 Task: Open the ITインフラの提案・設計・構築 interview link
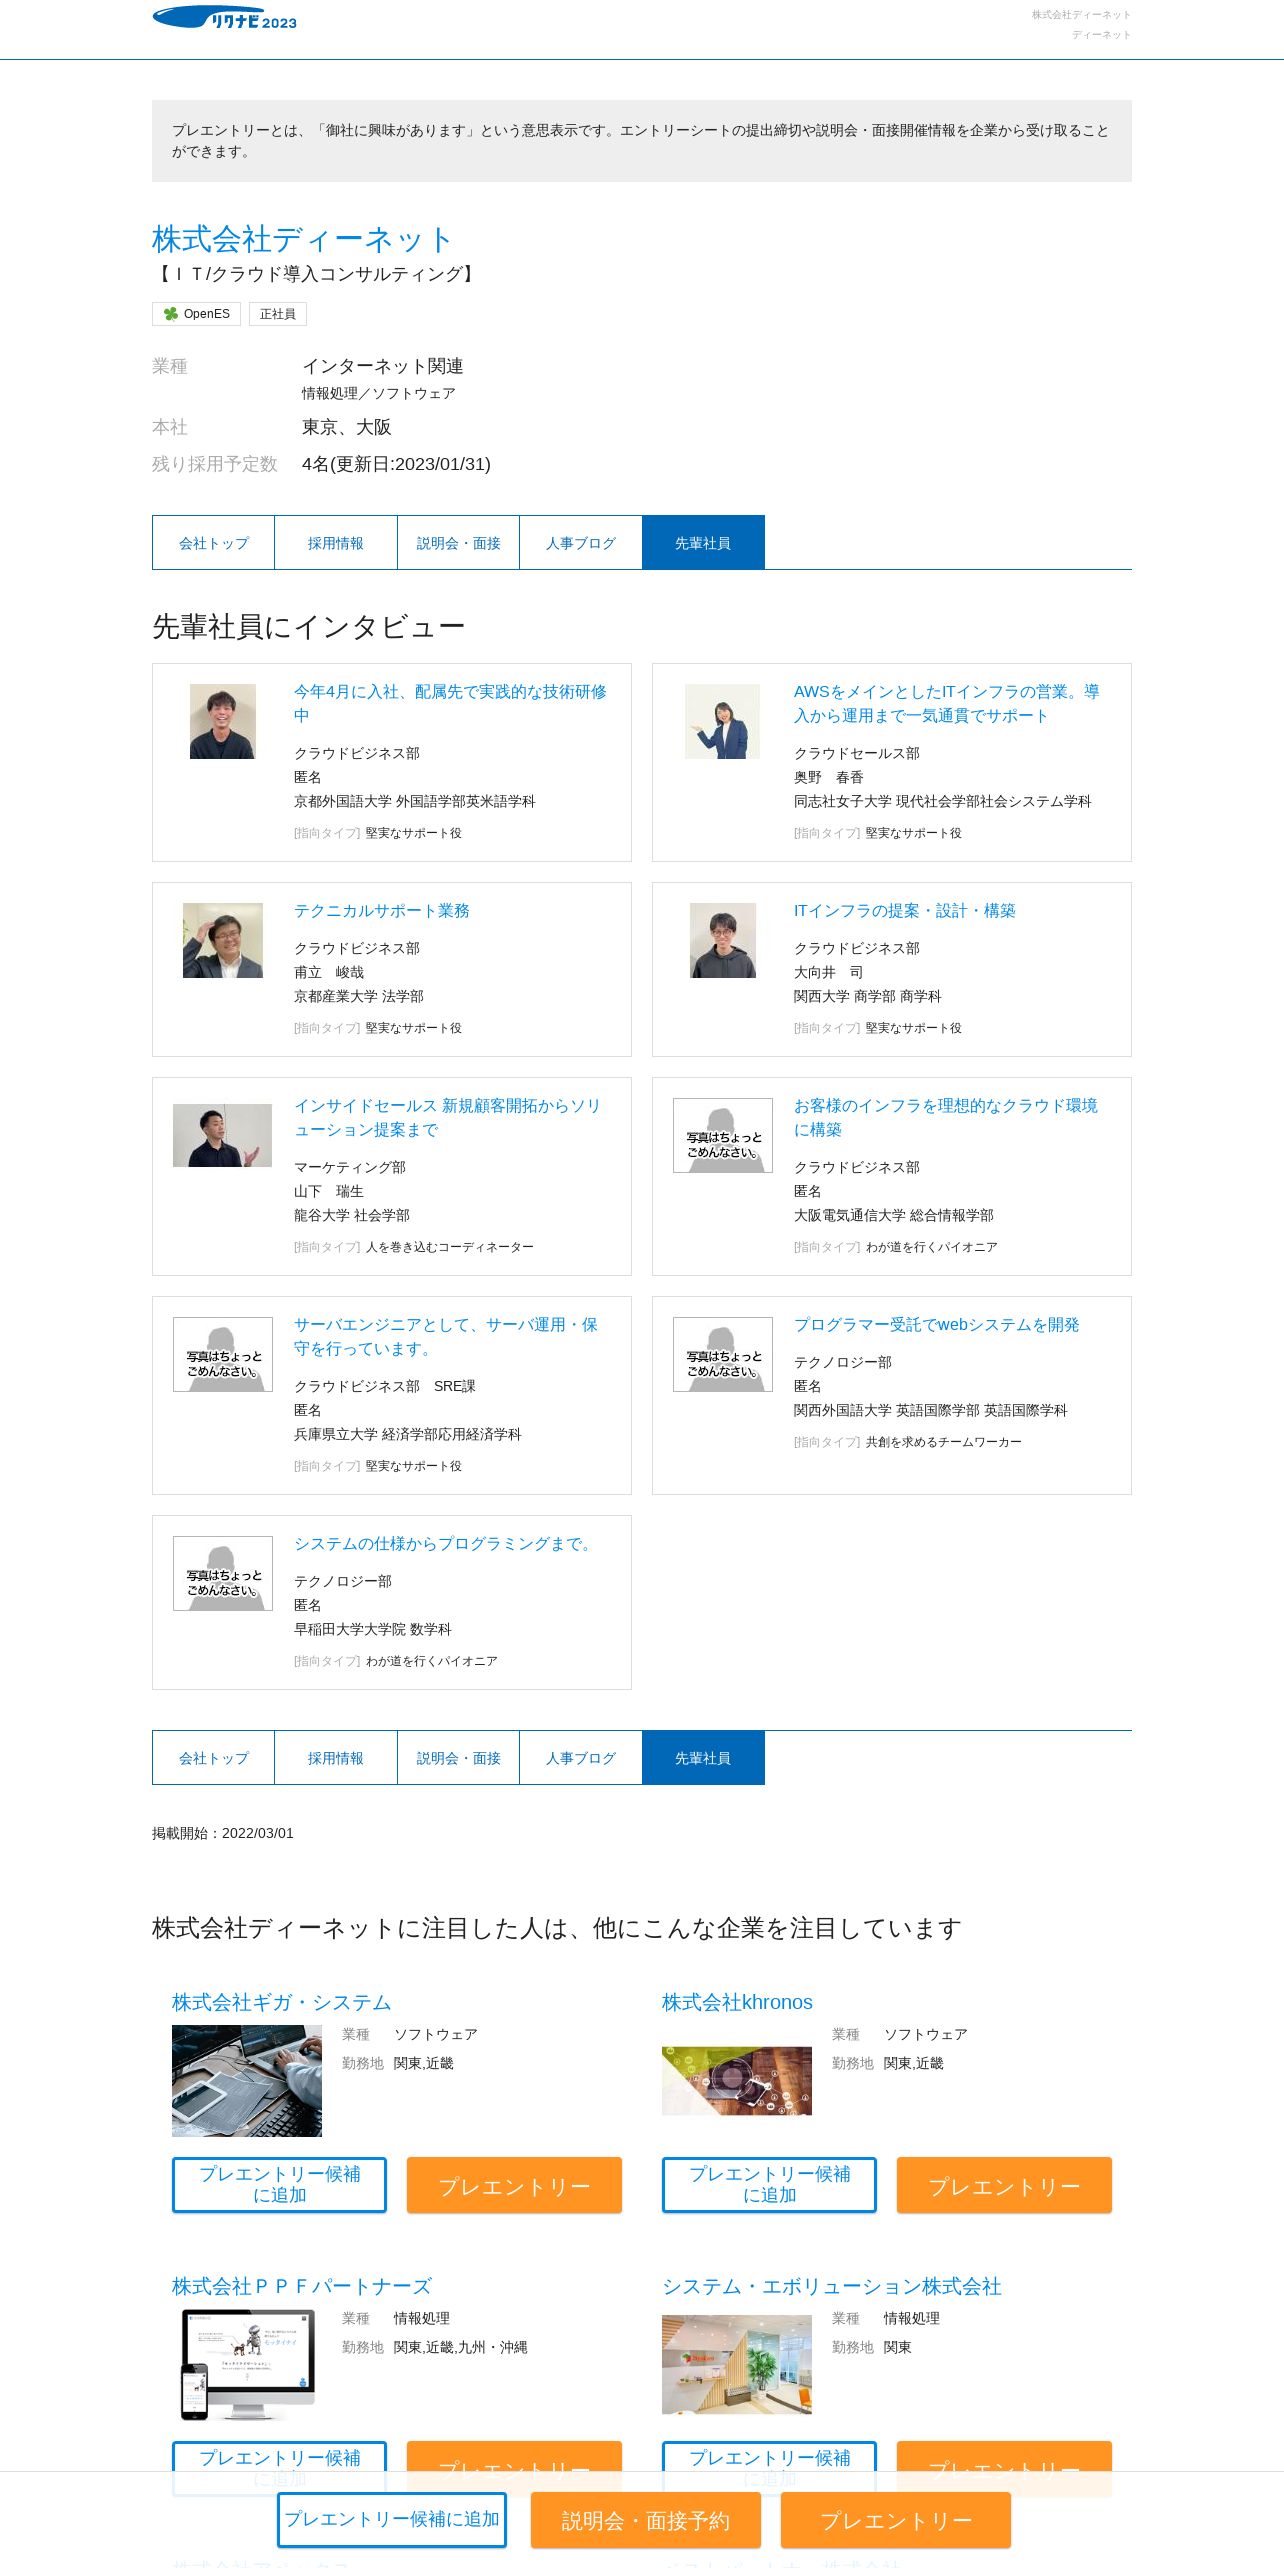click(x=905, y=910)
